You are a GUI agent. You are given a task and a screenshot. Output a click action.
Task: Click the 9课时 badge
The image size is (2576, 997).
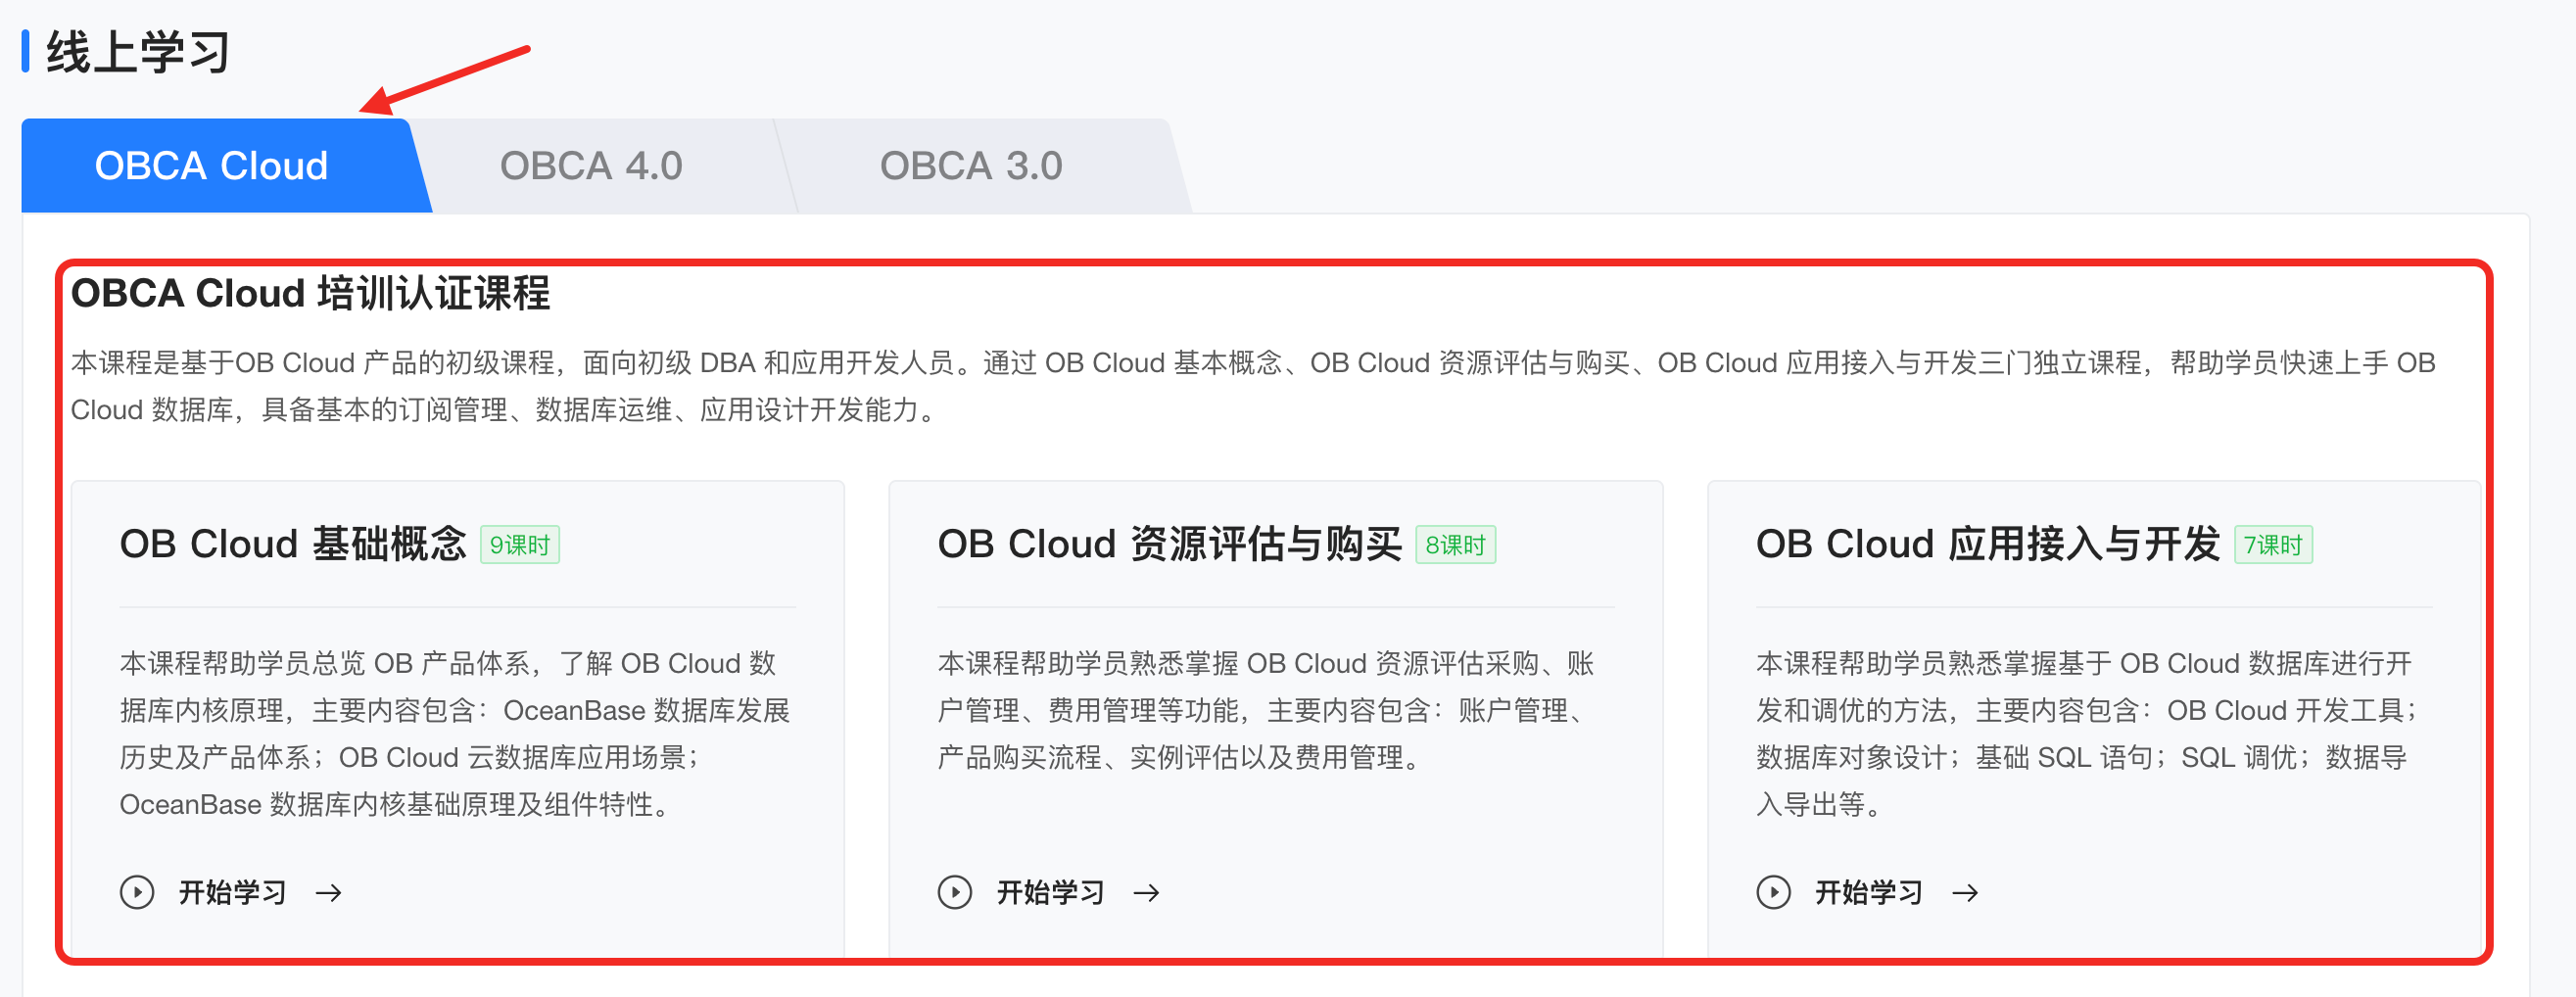point(520,545)
